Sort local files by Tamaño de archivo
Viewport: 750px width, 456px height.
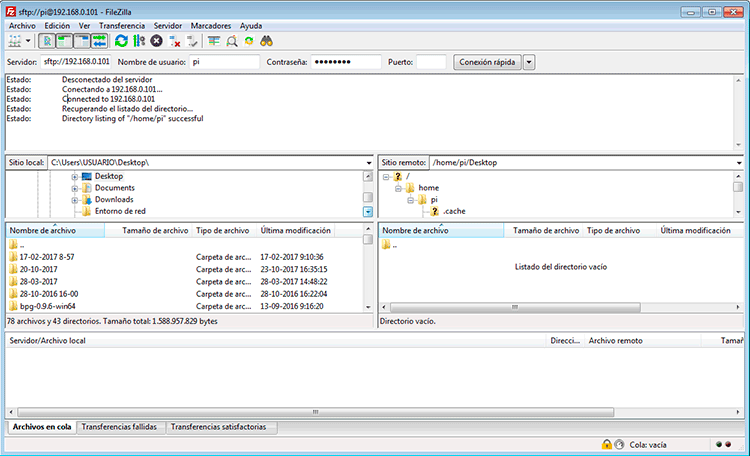click(148, 231)
